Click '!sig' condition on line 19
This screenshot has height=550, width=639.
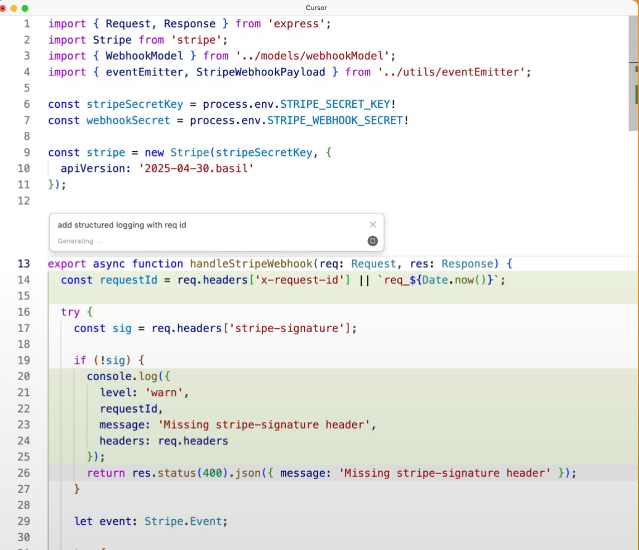pyautogui.click(x=112, y=361)
